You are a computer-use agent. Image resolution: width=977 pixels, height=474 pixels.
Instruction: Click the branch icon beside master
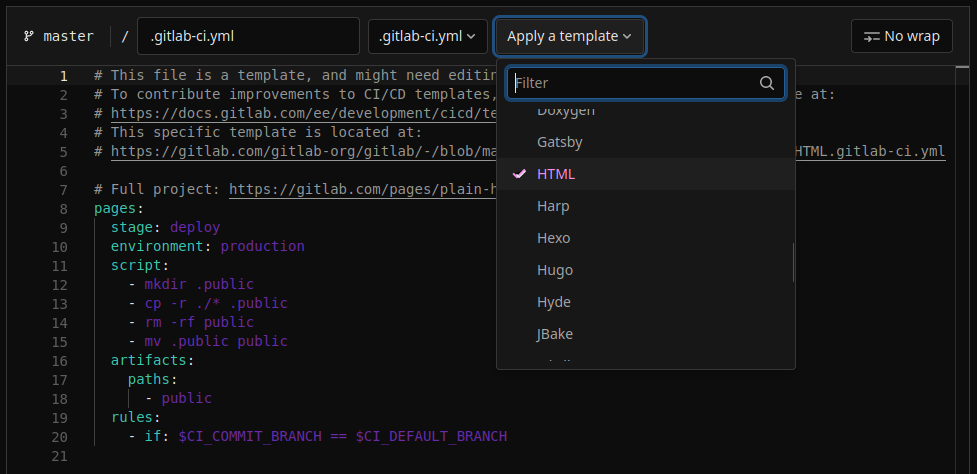click(28, 36)
